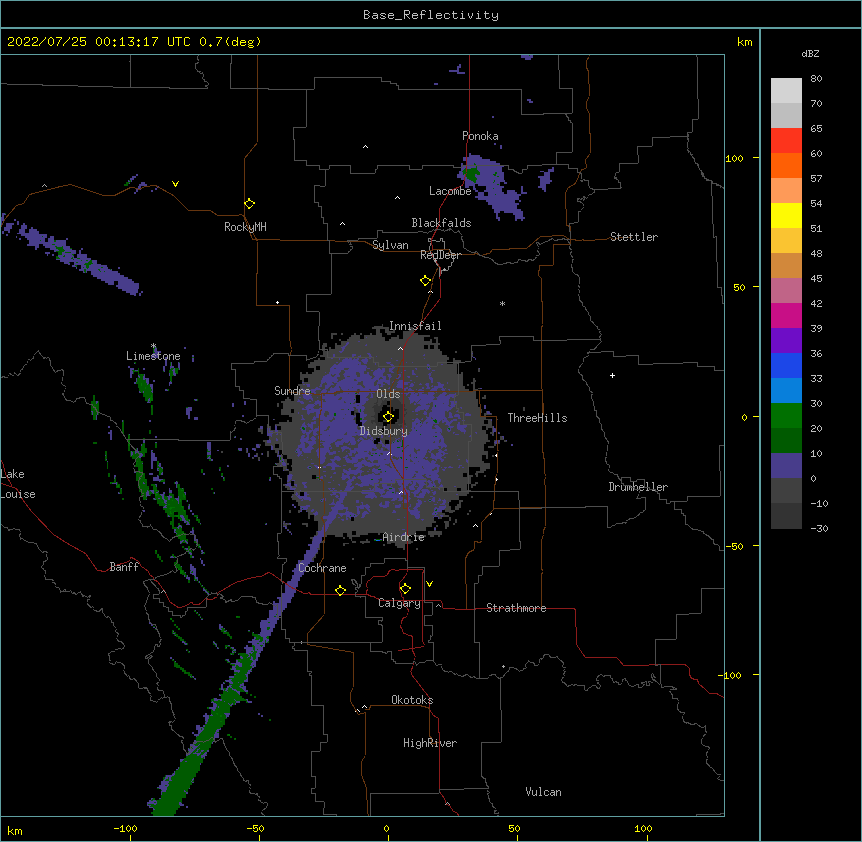Screen dimensions: 862x842
Task: Click the Airdrie label
Action: point(404,537)
